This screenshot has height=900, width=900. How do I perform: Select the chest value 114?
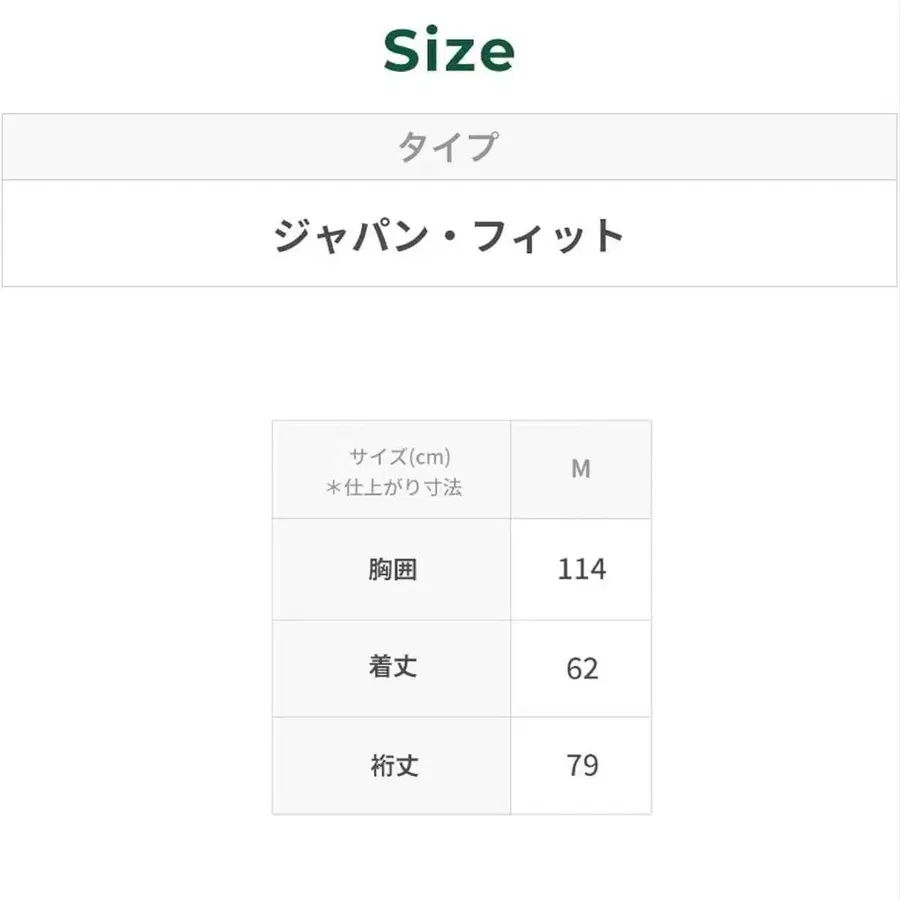[x=581, y=570]
